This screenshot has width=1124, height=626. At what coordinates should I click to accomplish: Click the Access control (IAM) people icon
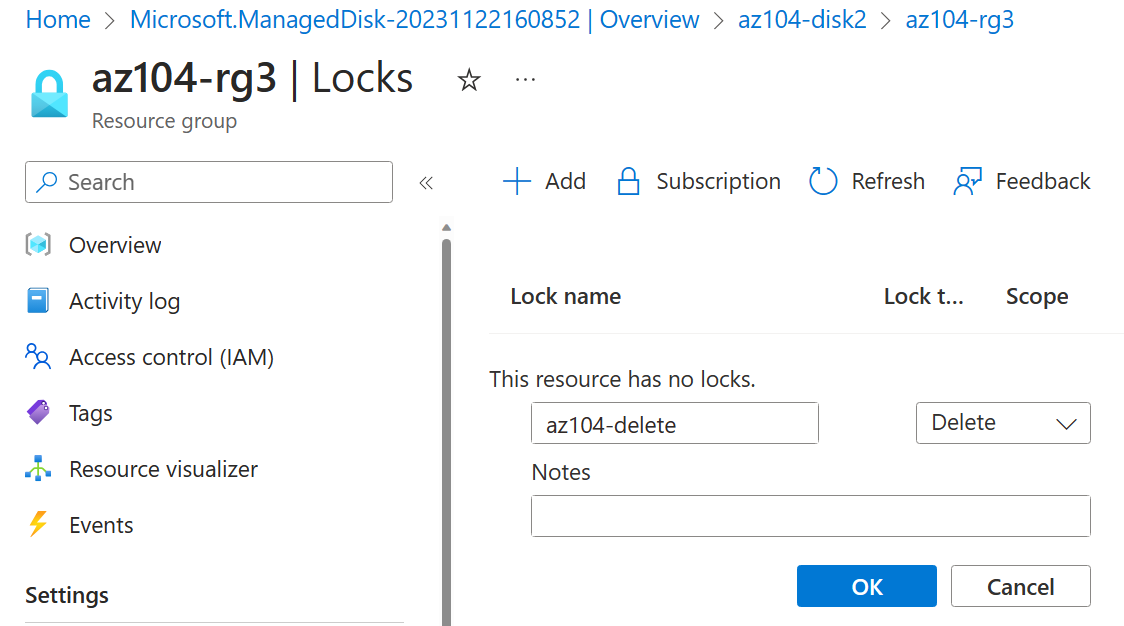coord(38,357)
